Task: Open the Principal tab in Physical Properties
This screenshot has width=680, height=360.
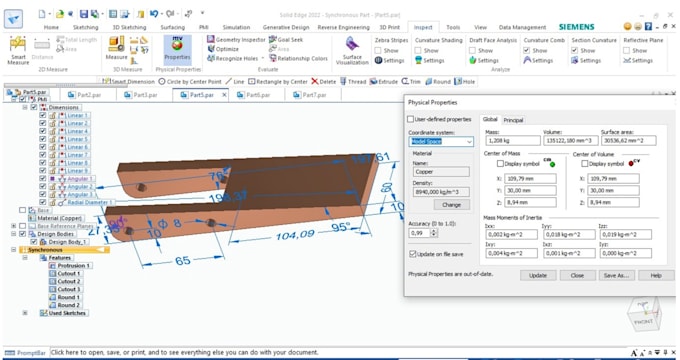Action: pos(513,120)
